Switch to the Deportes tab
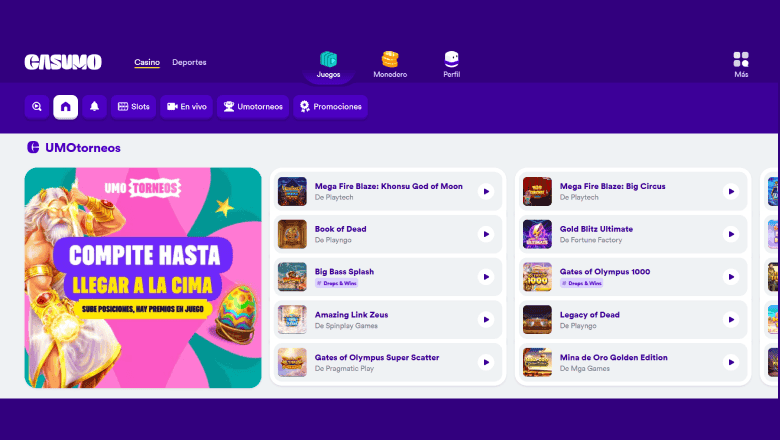This screenshot has height=440, width=780. [x=189, y=62]
